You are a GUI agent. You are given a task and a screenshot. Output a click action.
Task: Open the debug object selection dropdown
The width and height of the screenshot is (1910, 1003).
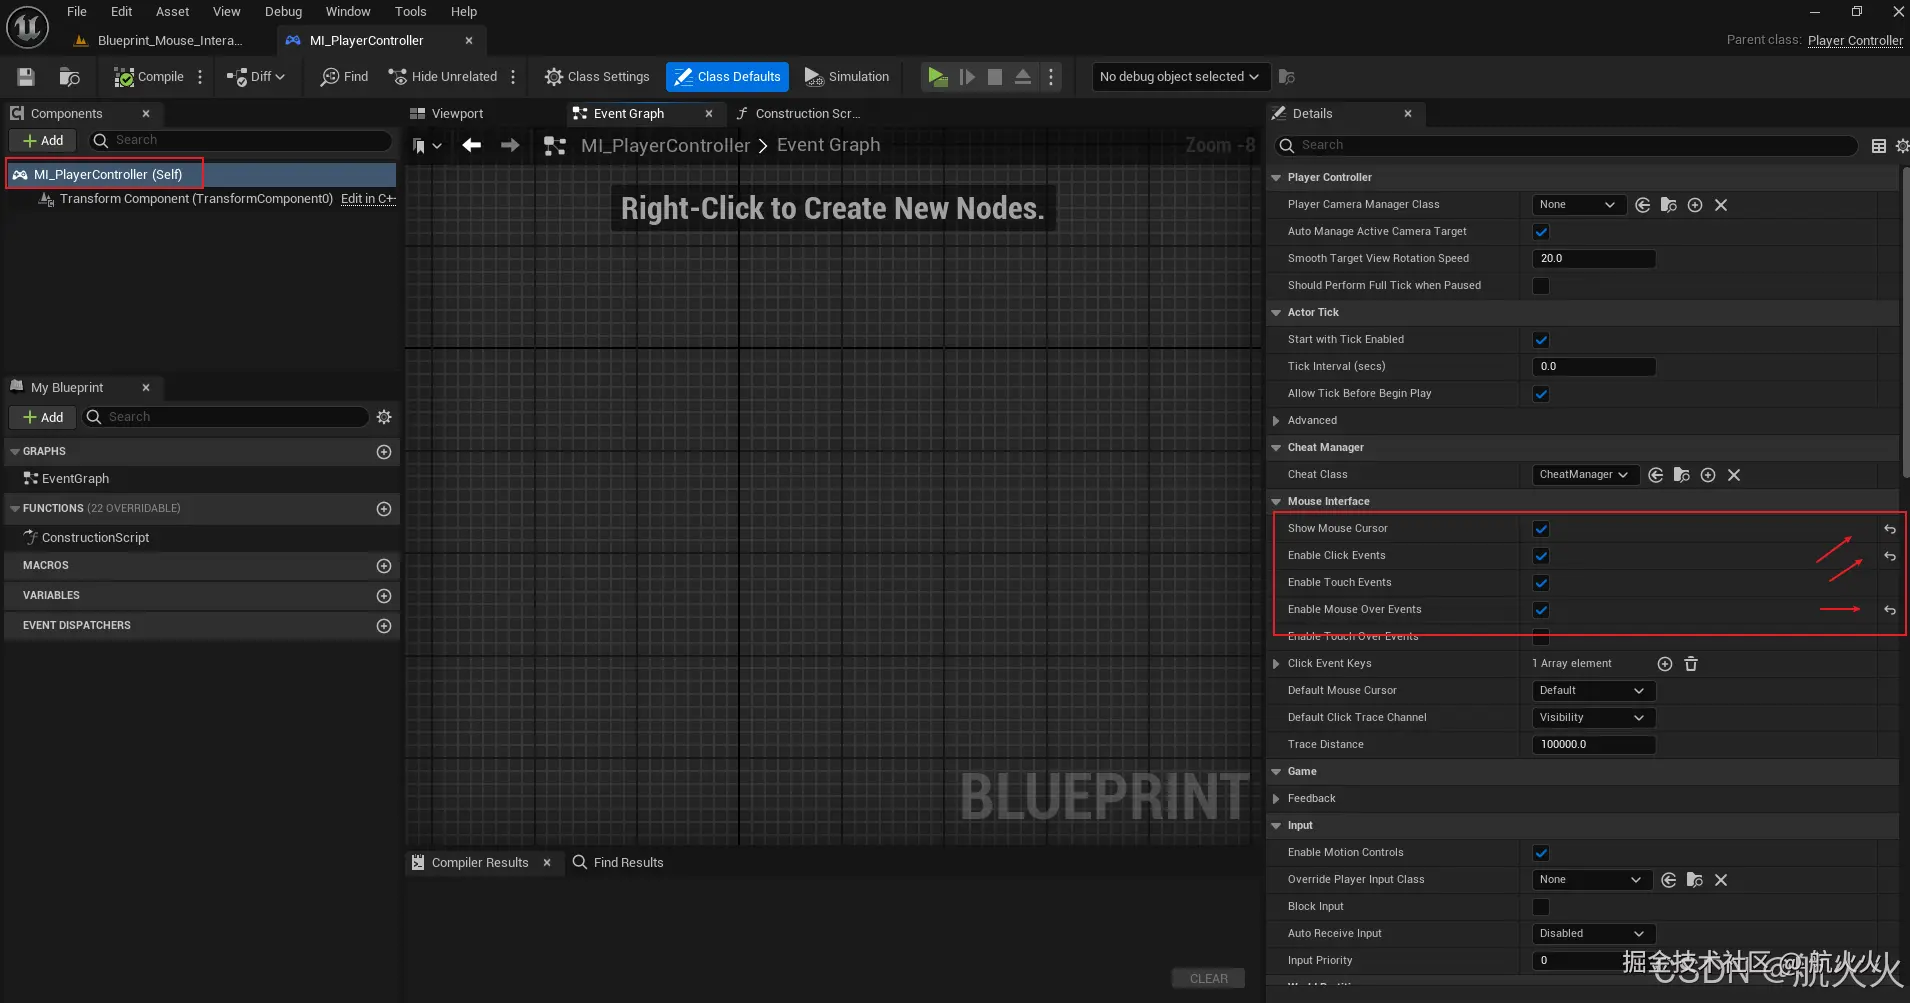pos(1180,77)
